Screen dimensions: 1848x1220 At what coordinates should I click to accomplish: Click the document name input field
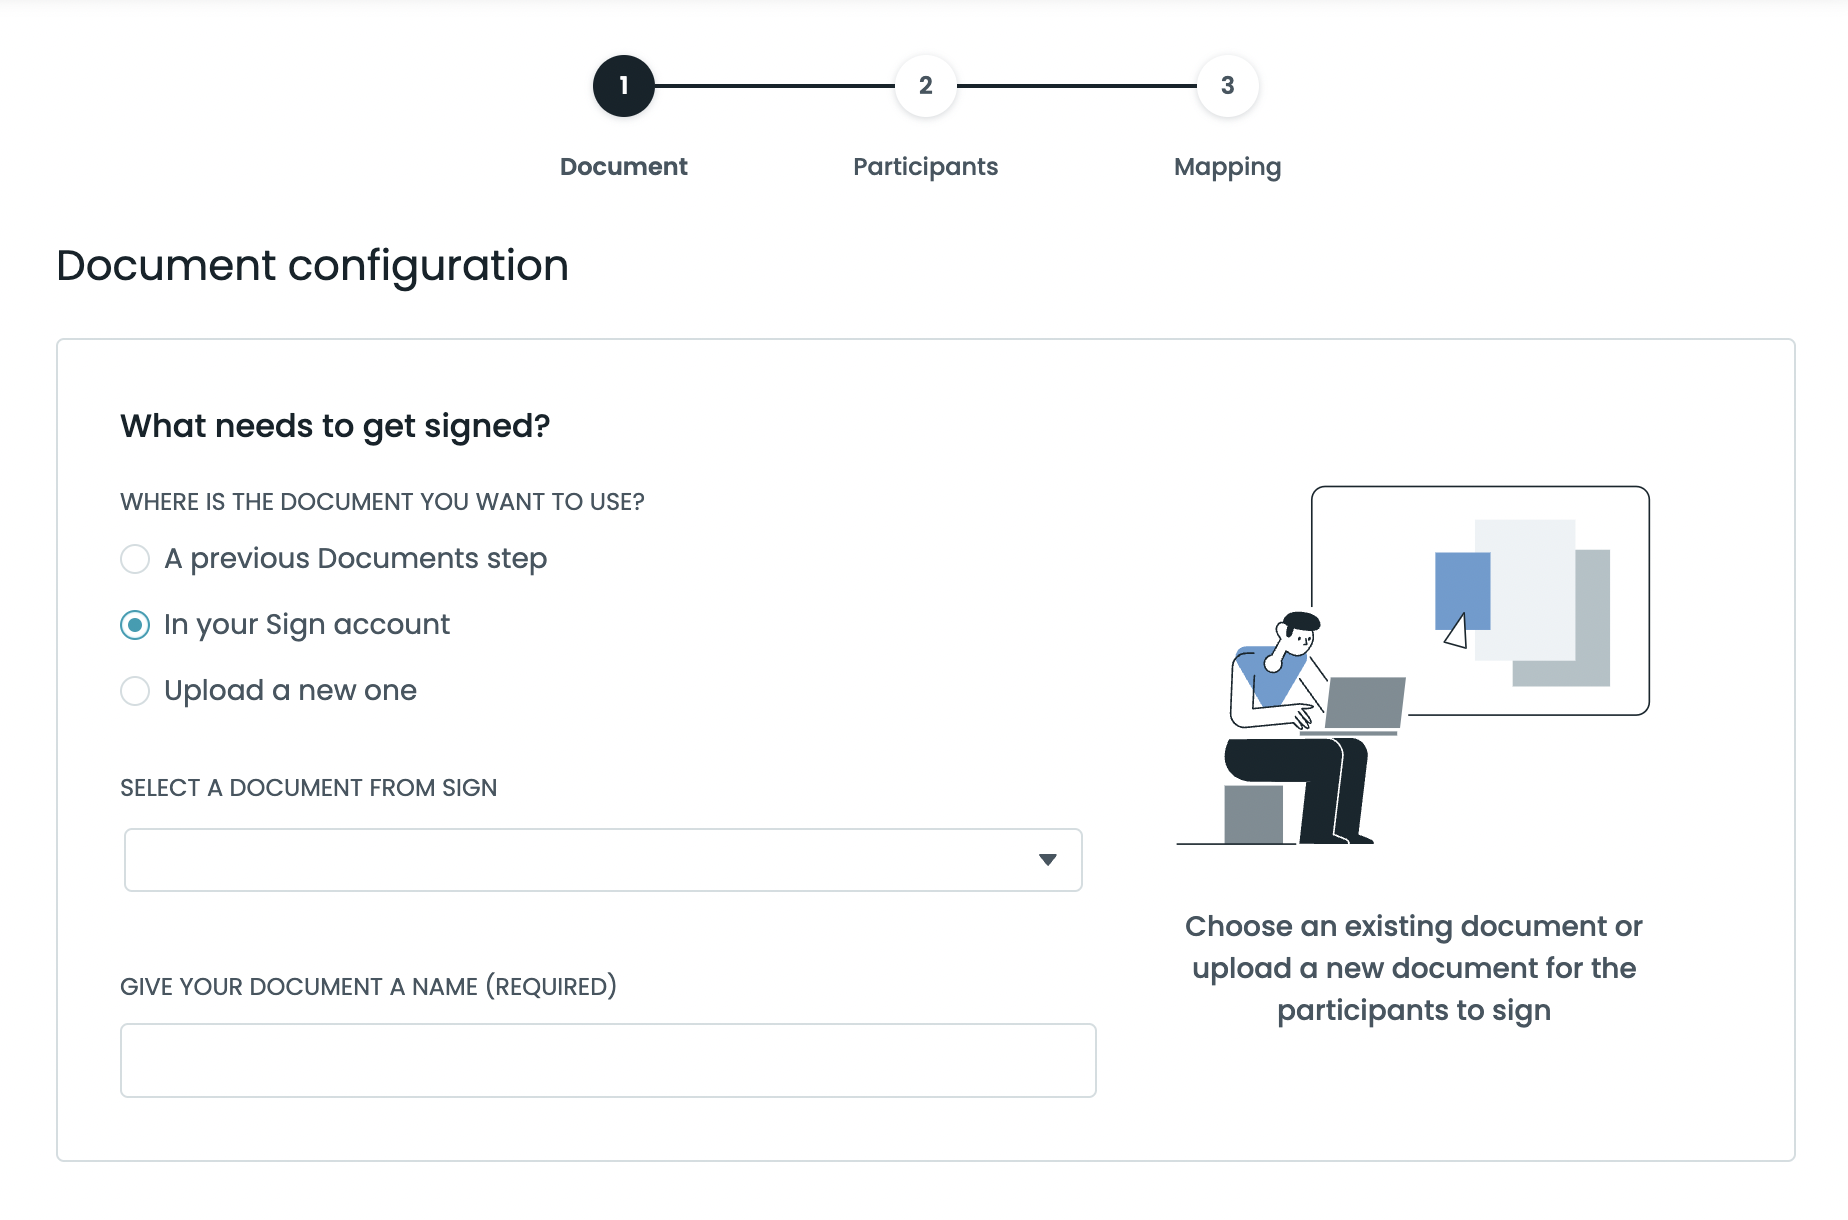click(607, 1060)
